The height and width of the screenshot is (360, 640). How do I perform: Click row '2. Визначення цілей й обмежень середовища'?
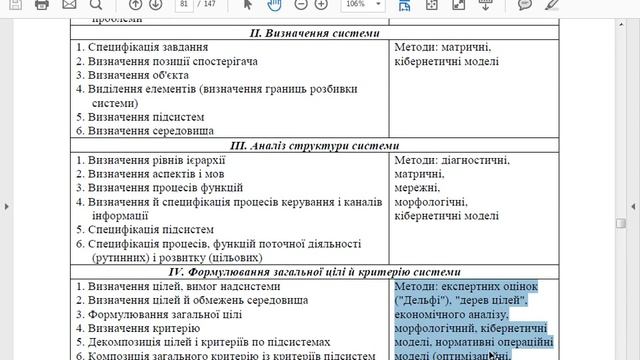coord(192,300)
